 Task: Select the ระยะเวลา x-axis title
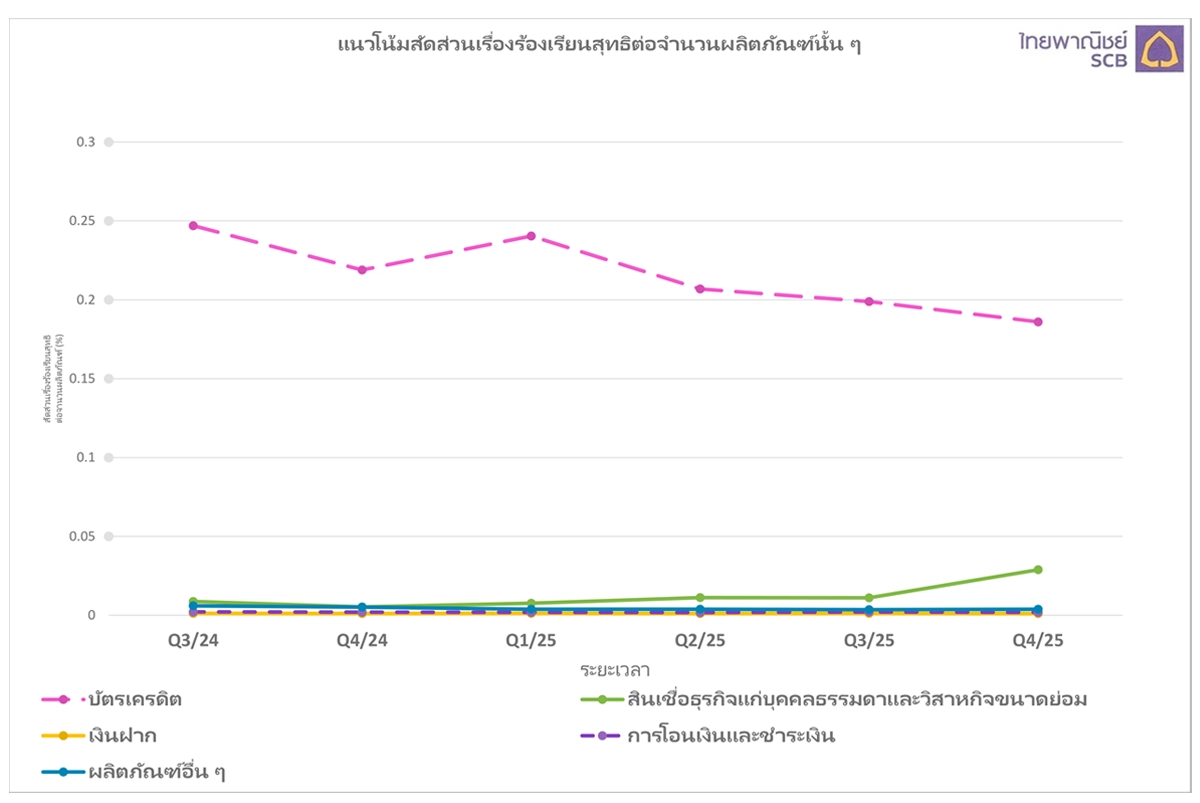(615, 668)
